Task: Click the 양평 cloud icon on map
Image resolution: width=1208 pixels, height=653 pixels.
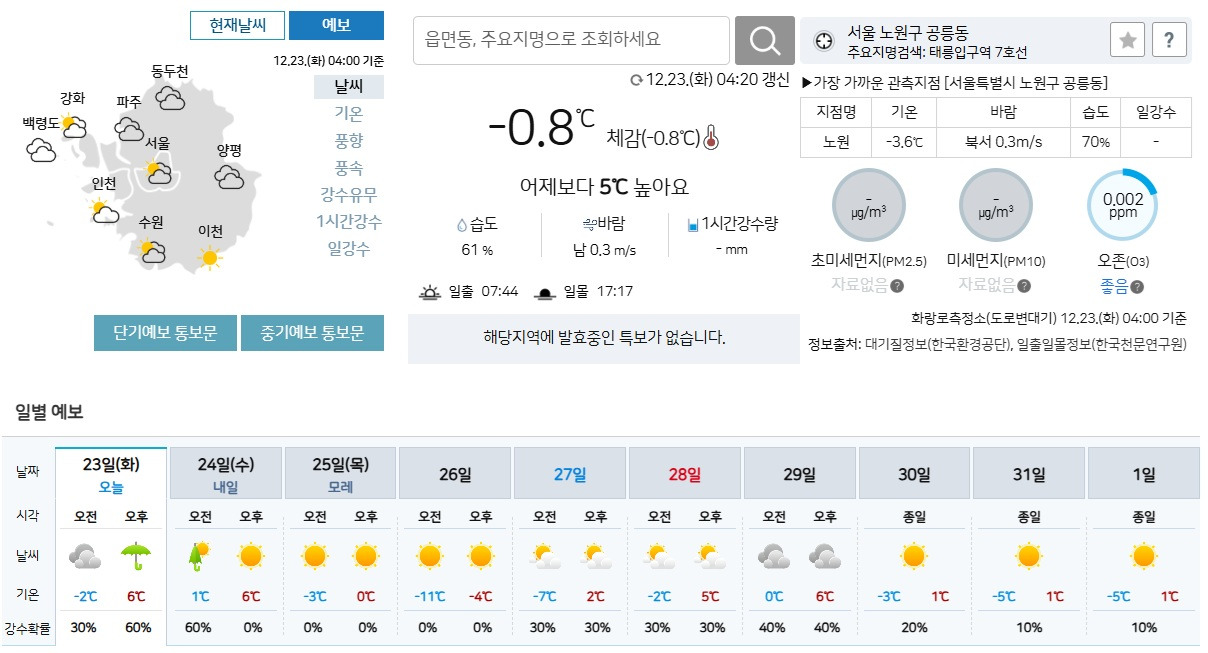Action: (229, 178)
